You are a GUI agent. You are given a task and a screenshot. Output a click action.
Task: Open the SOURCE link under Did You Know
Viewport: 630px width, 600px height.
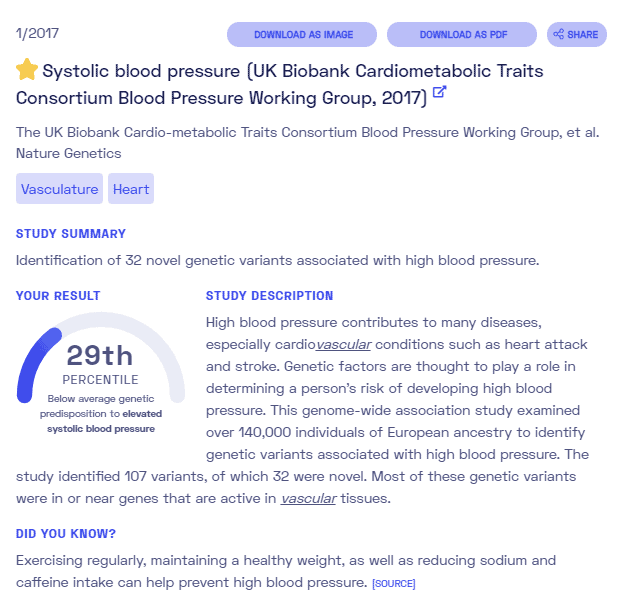point(394,584)
